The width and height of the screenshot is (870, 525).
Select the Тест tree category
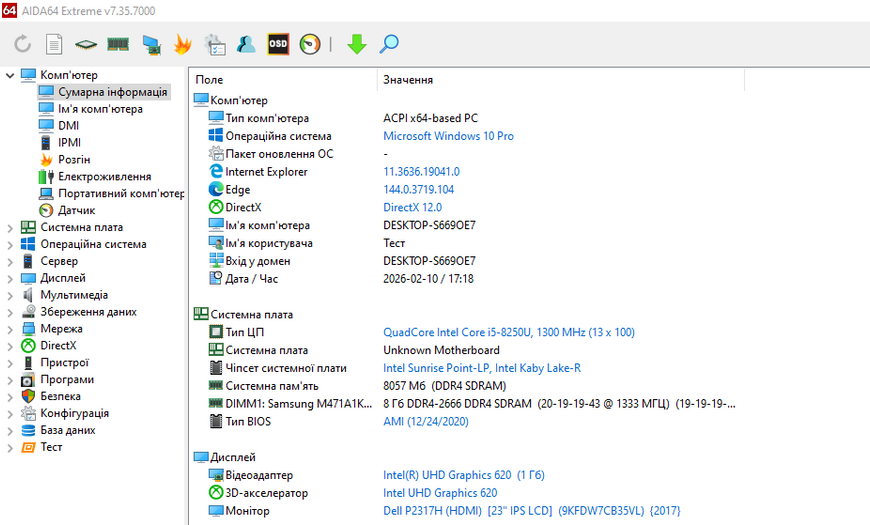(51, 447)
